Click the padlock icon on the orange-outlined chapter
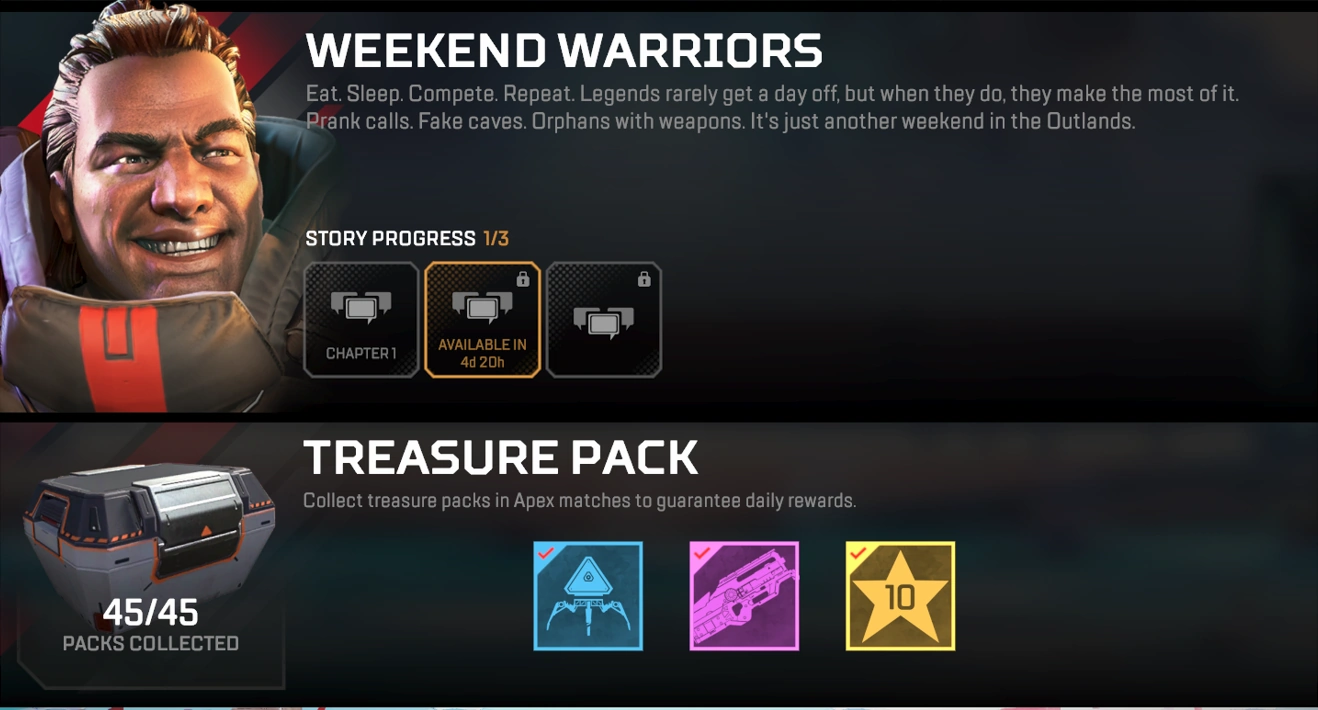The image size is (1318, 710). 522,279
